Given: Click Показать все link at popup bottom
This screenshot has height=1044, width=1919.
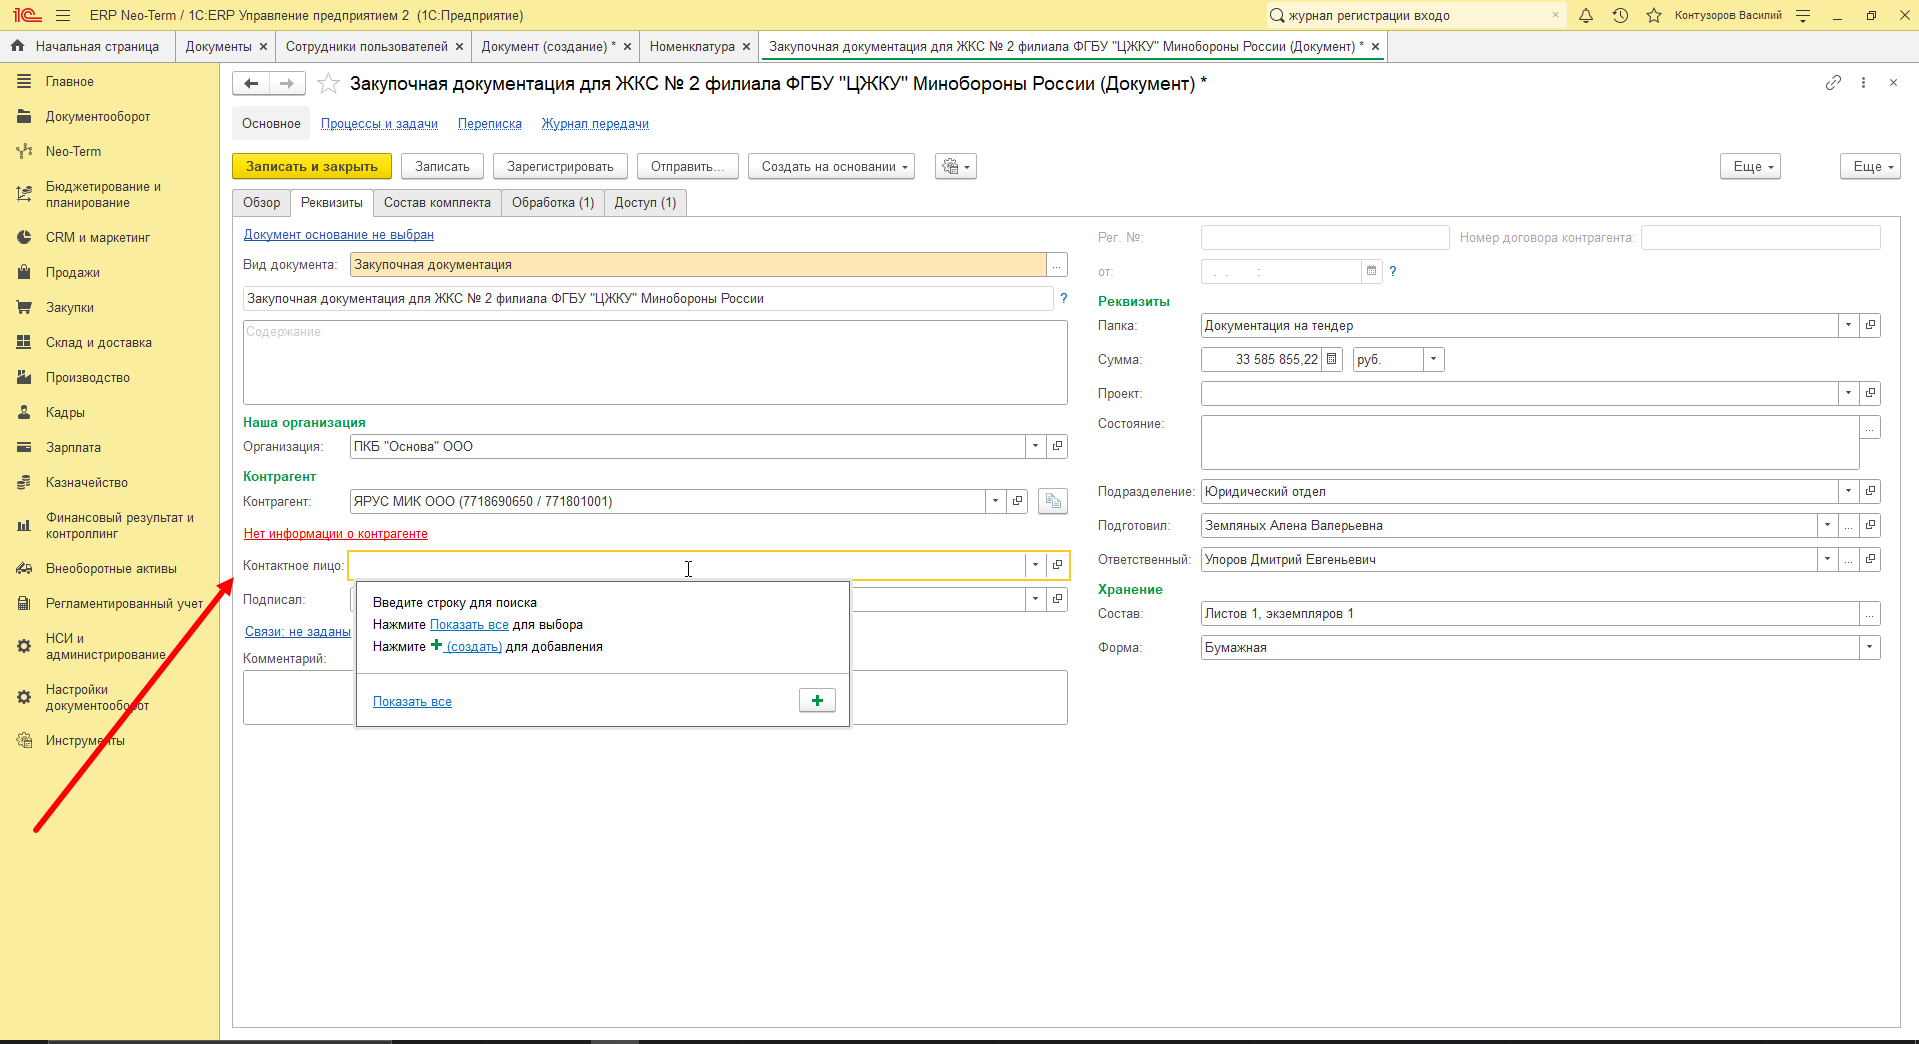Looking at the screenshot, I should [412, 702].
